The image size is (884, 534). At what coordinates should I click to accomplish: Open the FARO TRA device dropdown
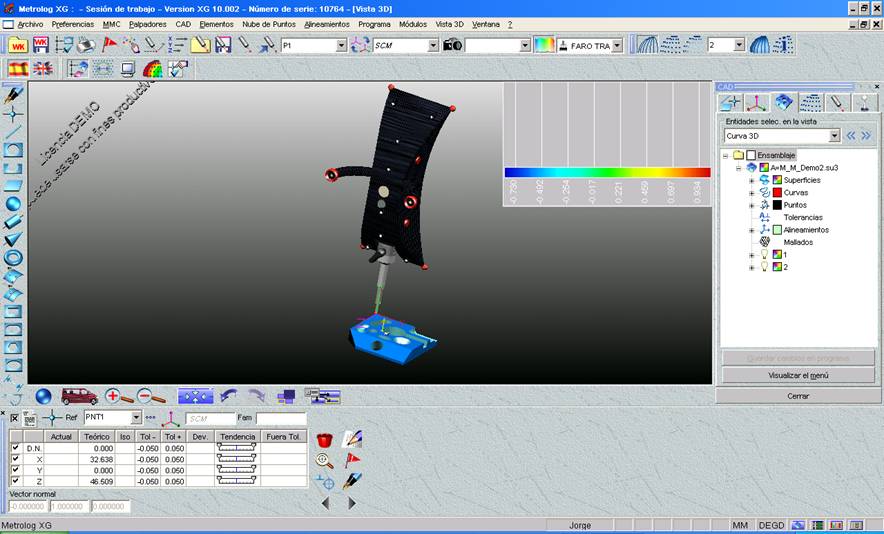coord(617,46)
